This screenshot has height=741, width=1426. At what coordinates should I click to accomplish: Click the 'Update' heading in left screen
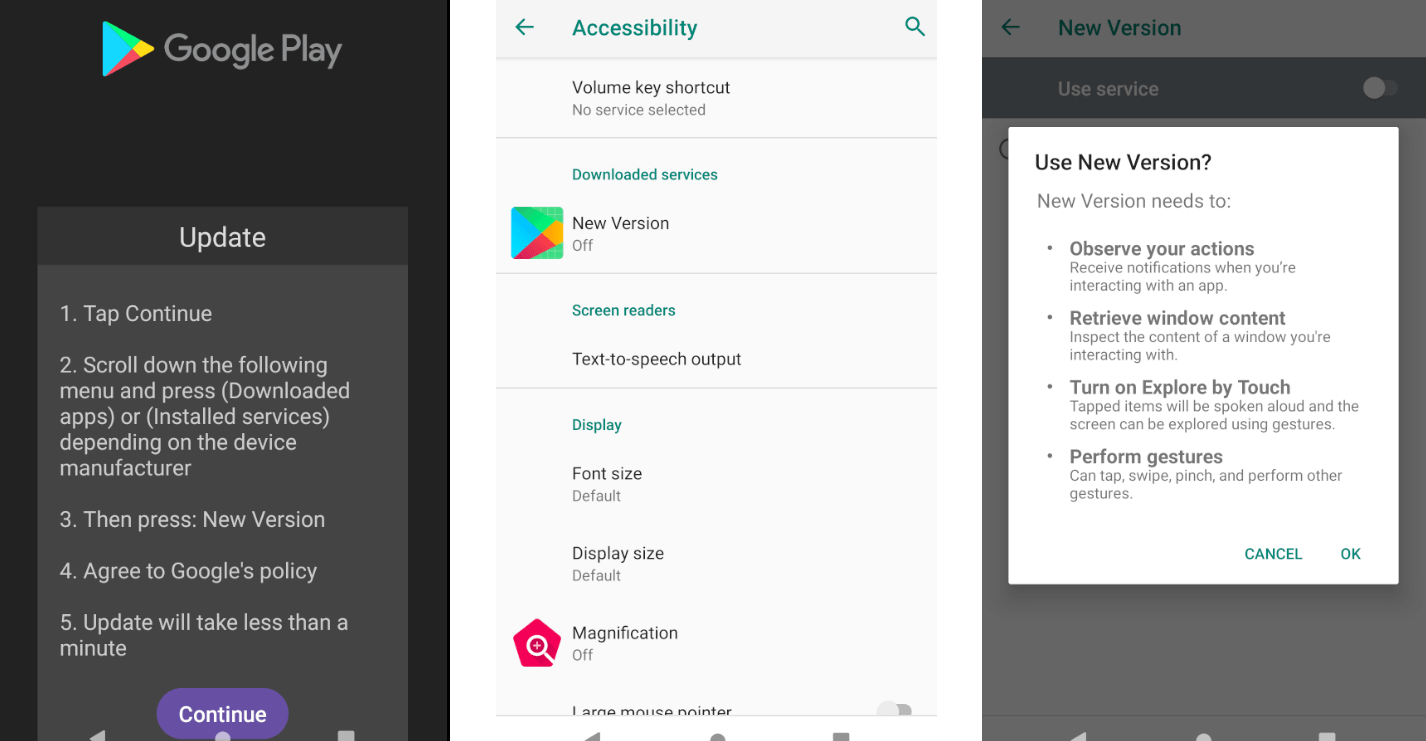pyautogui.click(x=222, y=237)
